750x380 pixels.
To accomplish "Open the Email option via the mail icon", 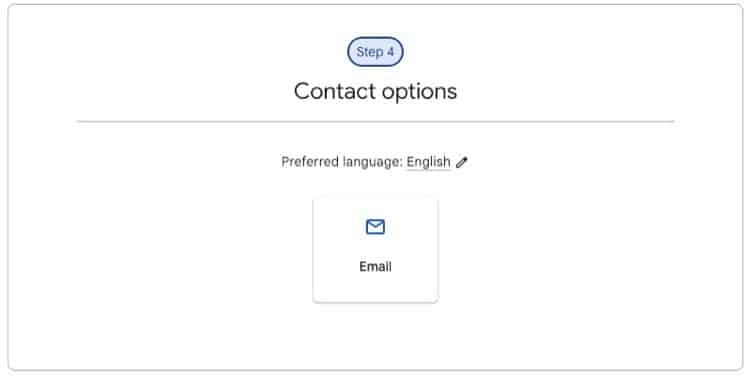I will click(x=375, y=227).
